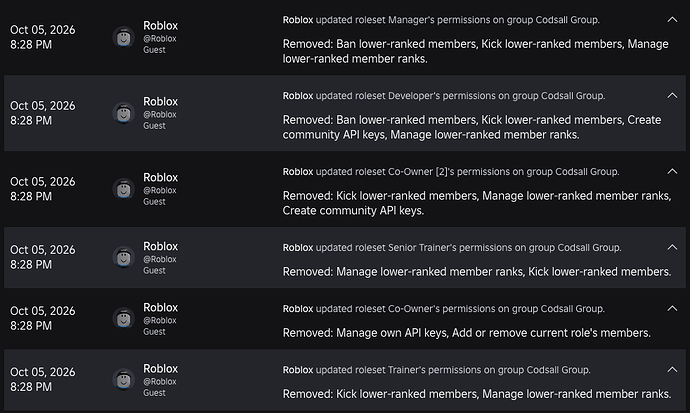Collapse the Developer roleset audit entry
Screen dimensions: 690x413
[672, 95]
